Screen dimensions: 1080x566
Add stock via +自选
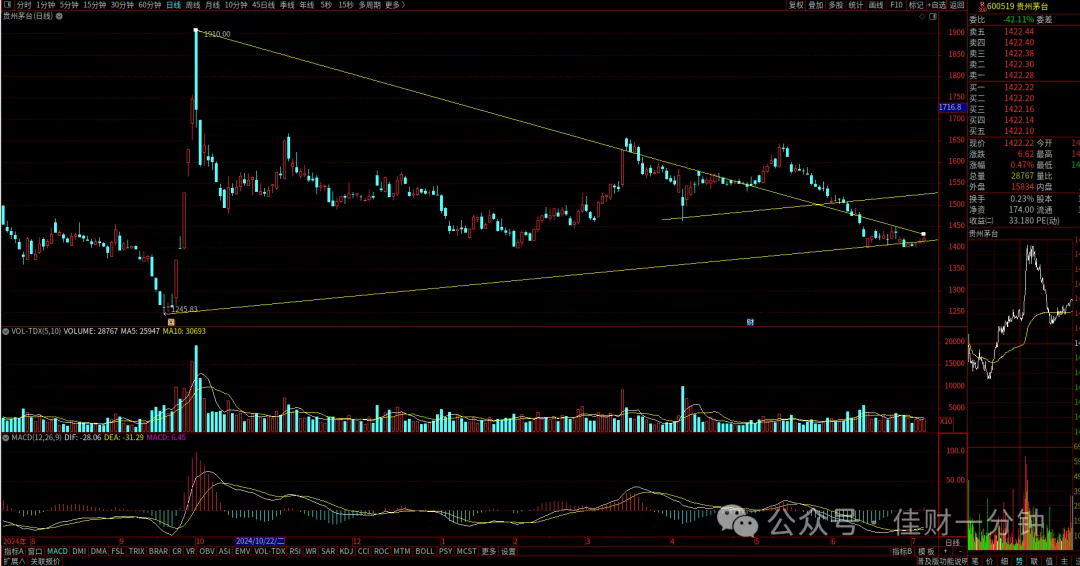click(x=937, y=5)
